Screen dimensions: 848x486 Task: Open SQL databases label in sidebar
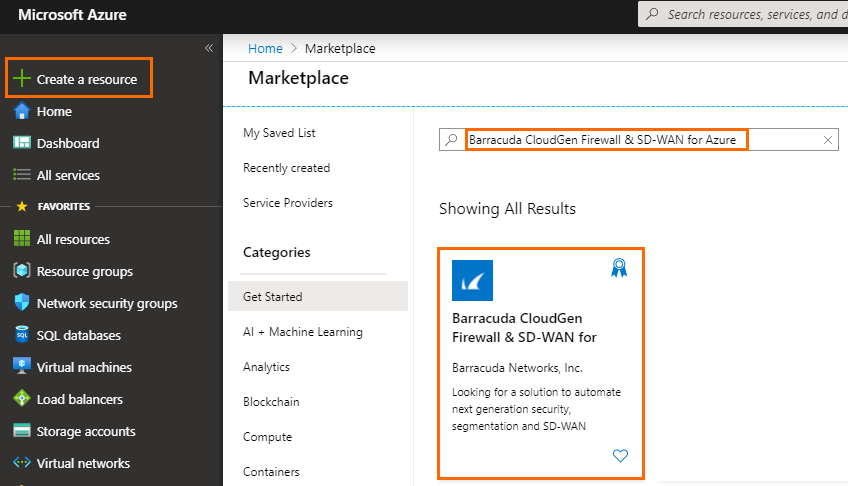[x=79, y=335]
